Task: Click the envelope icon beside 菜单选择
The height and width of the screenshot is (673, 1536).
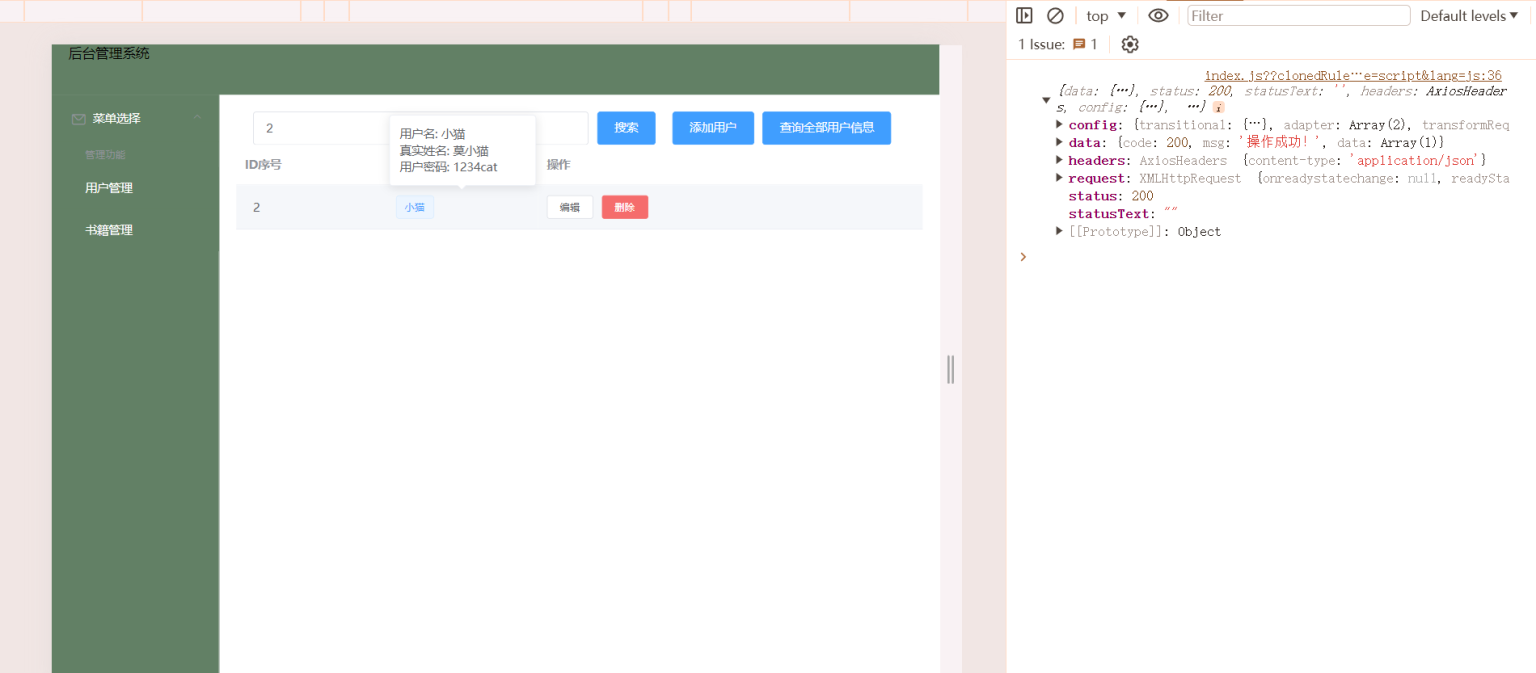Action: tap(78, 119)
